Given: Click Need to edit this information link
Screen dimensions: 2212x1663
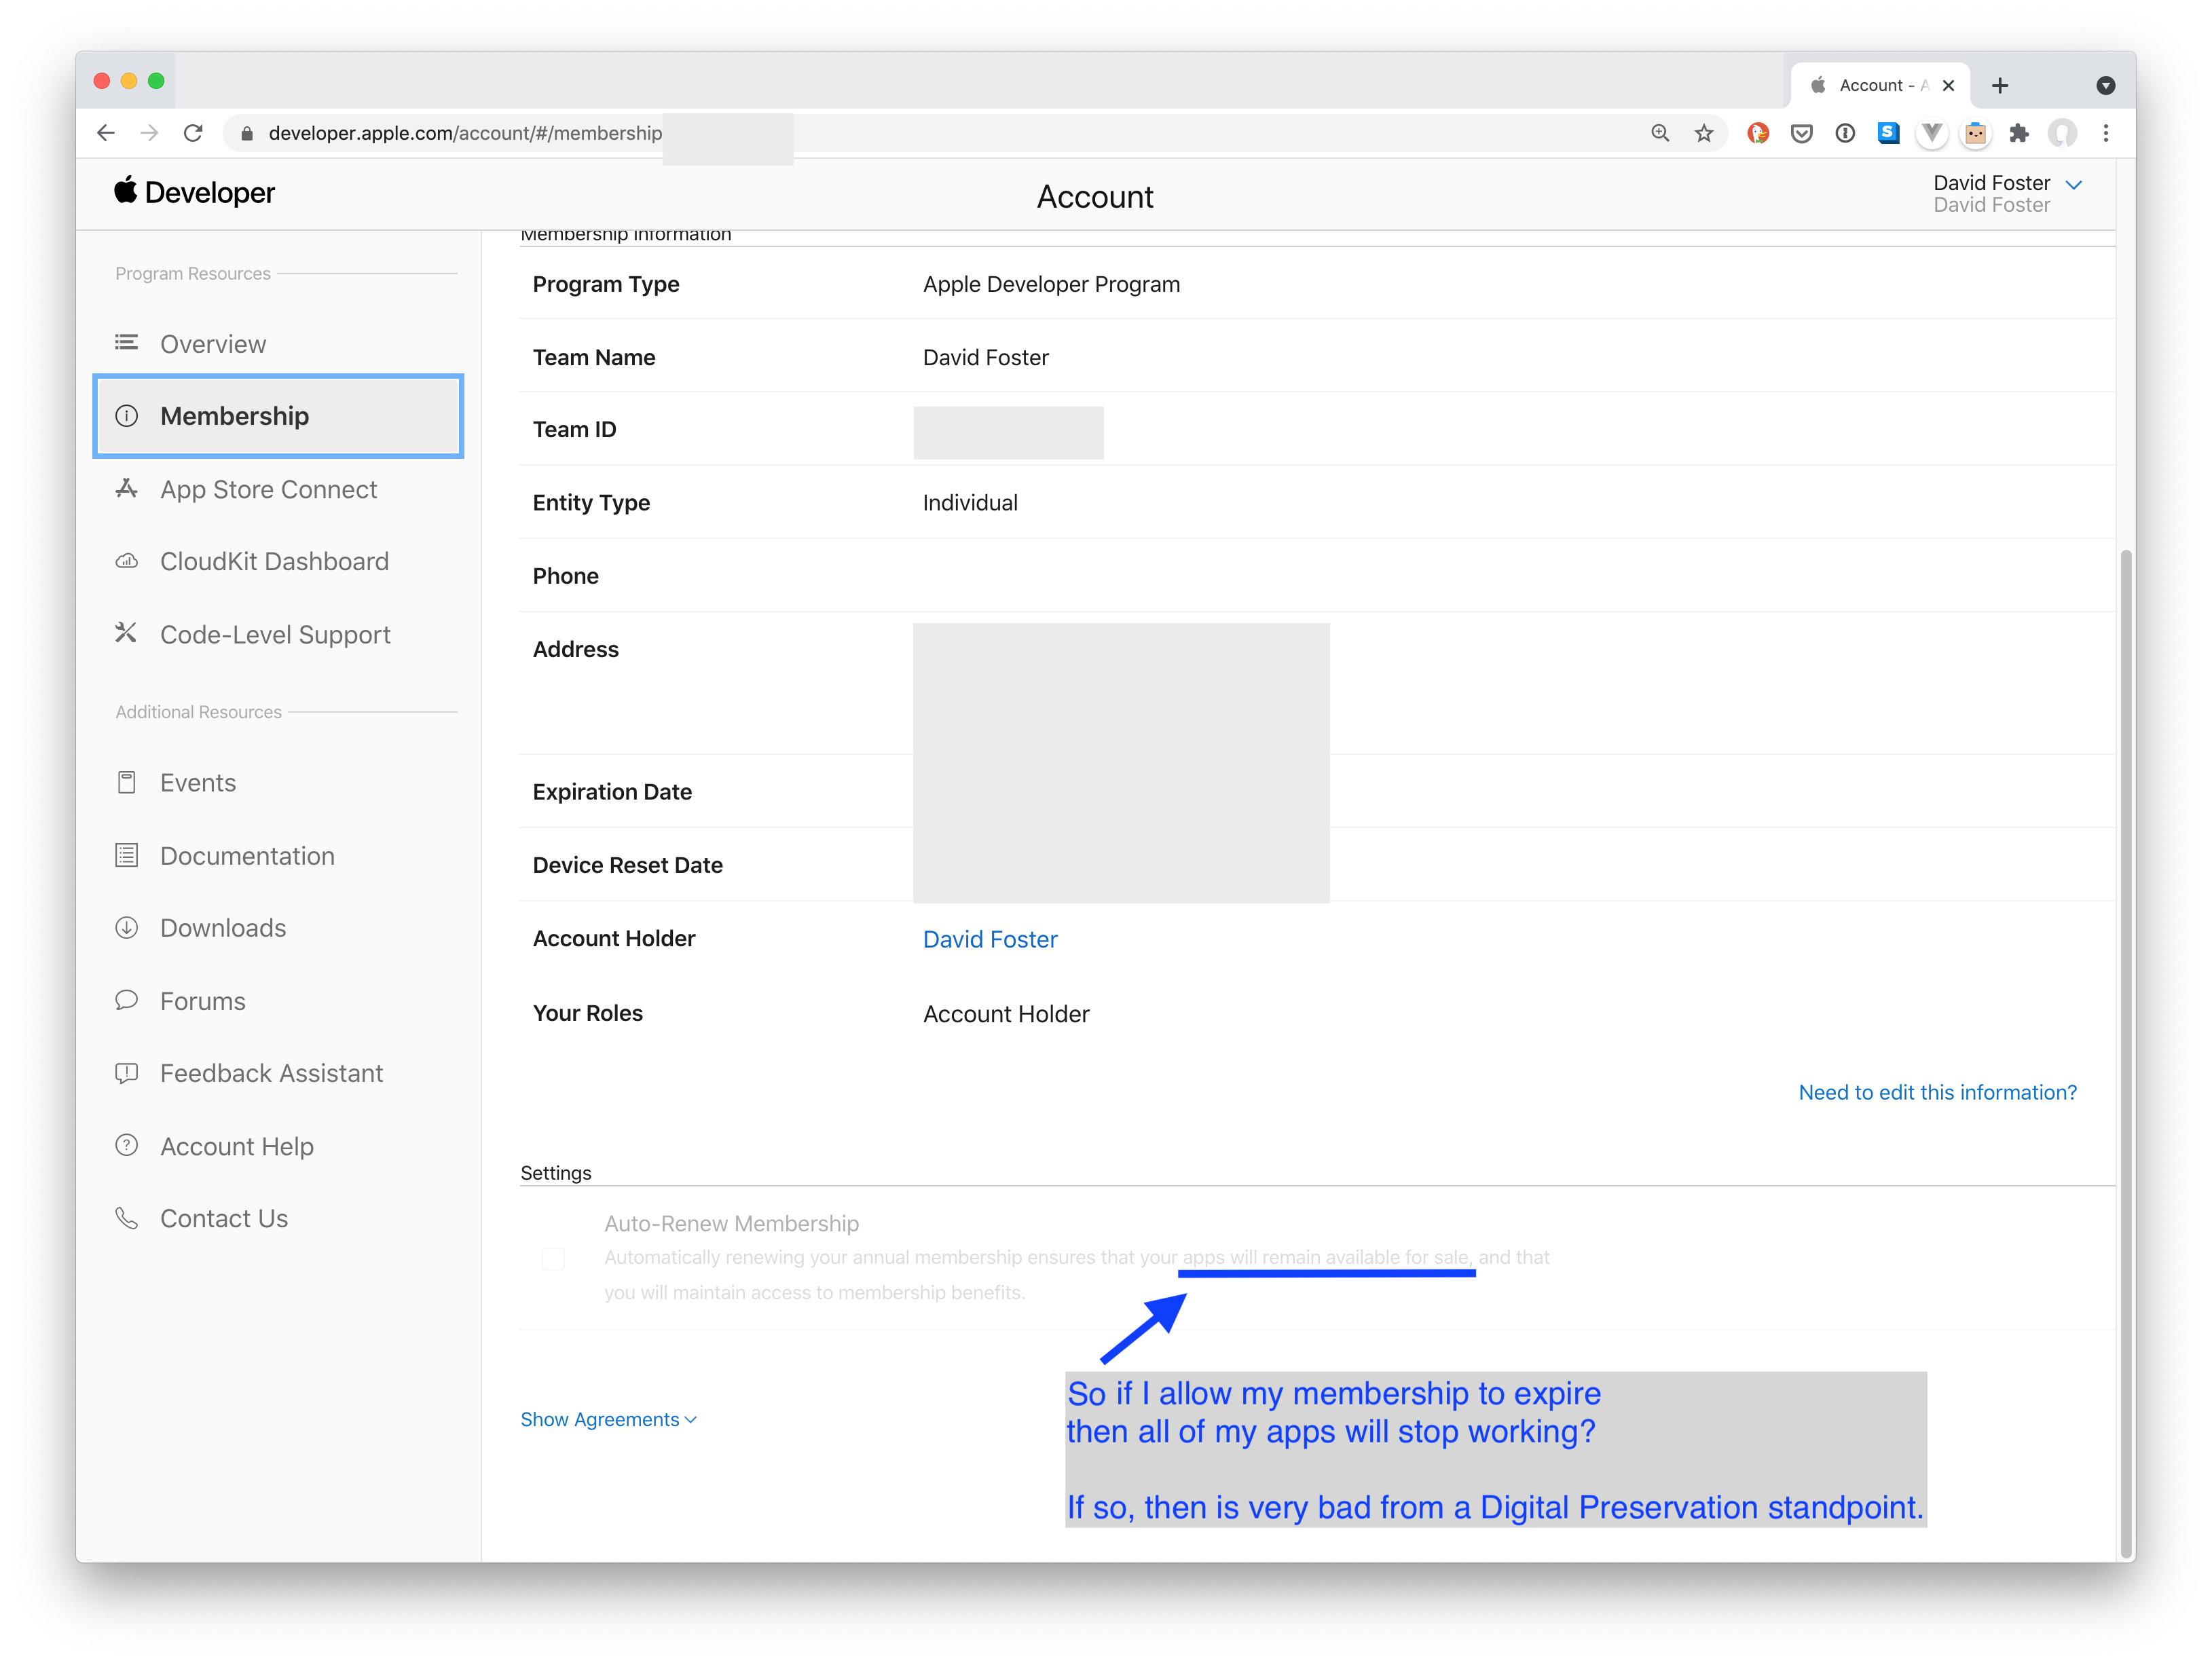Looking at the screenshot, I should pyautogui.click(x=1937, y=1092).
